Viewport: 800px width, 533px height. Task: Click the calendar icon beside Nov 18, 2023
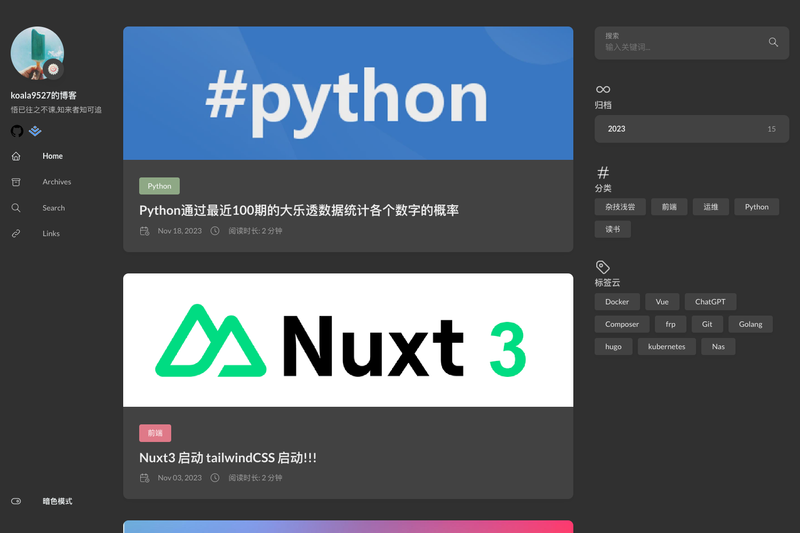(144, 231)
